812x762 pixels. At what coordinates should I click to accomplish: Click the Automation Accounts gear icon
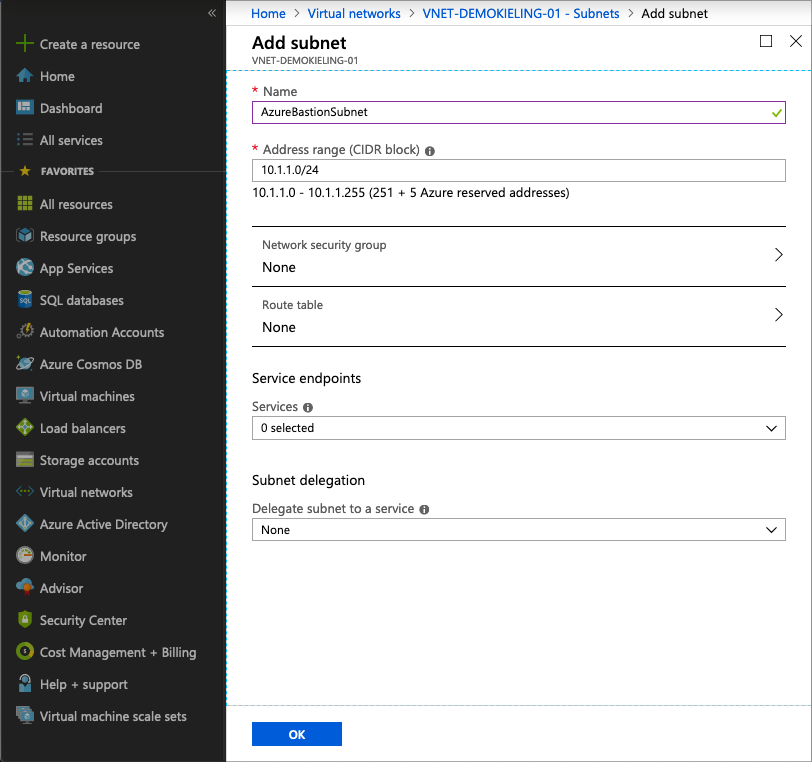coord(24,332)
